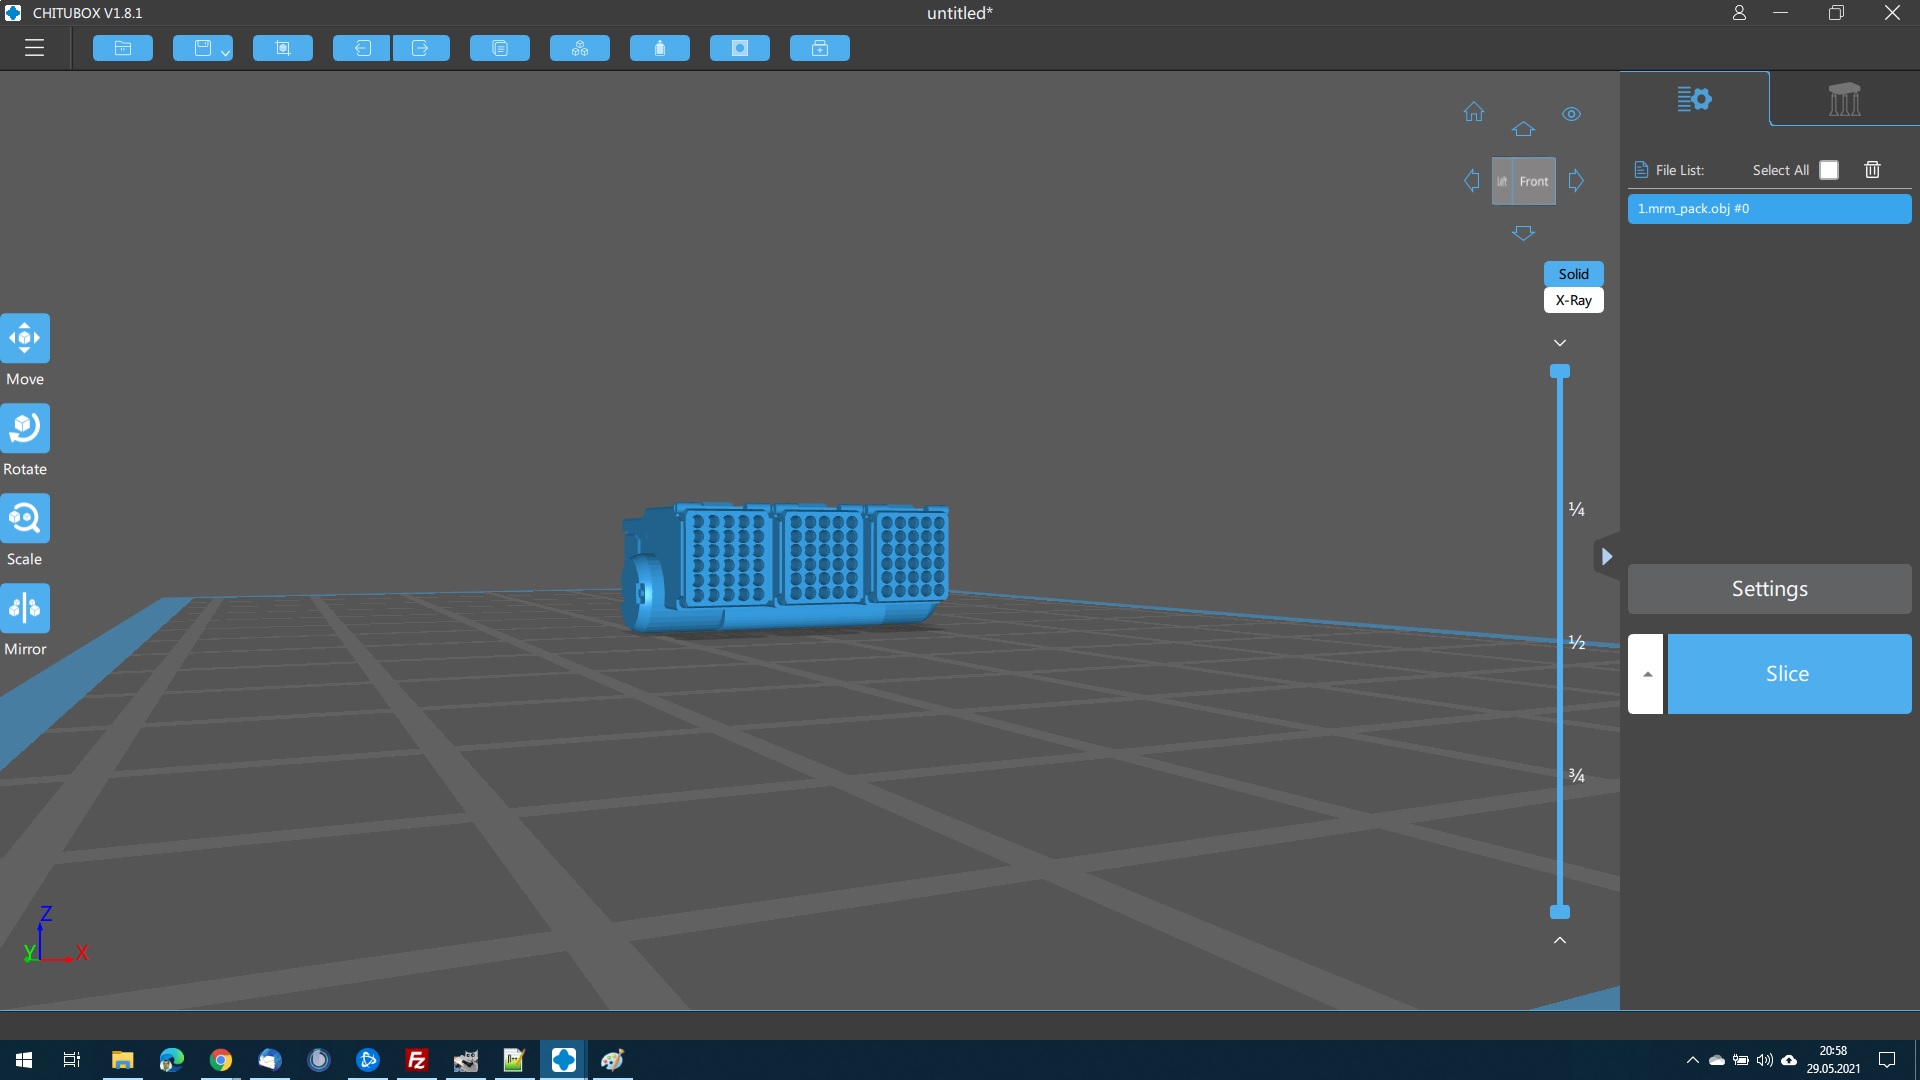Select the Rotate tool
This screenshot has width=1920, height=1080.
tap(25, 428)
